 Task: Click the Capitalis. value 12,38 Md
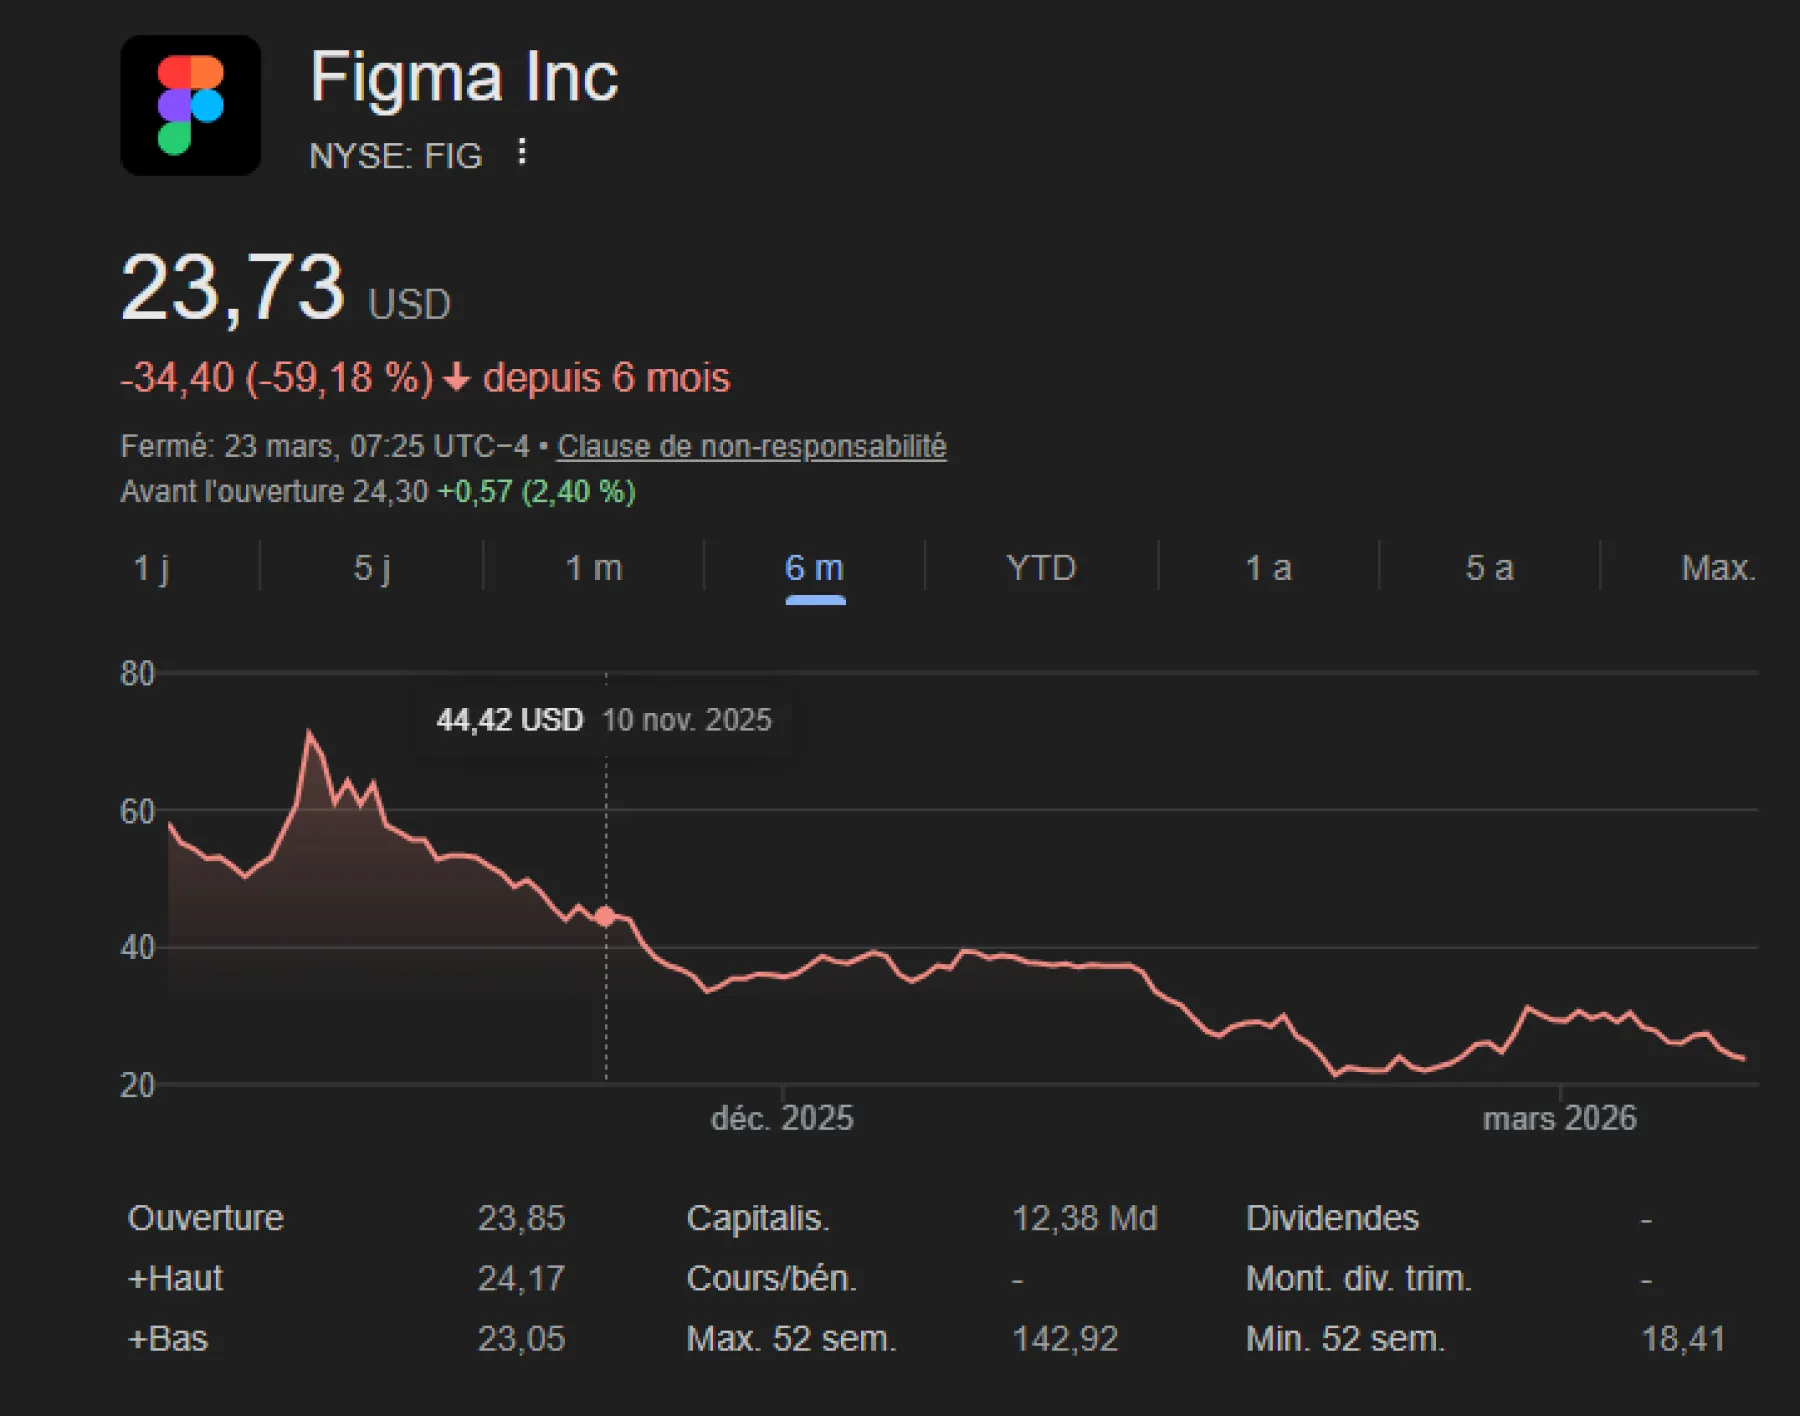tap(1084, 1218)
